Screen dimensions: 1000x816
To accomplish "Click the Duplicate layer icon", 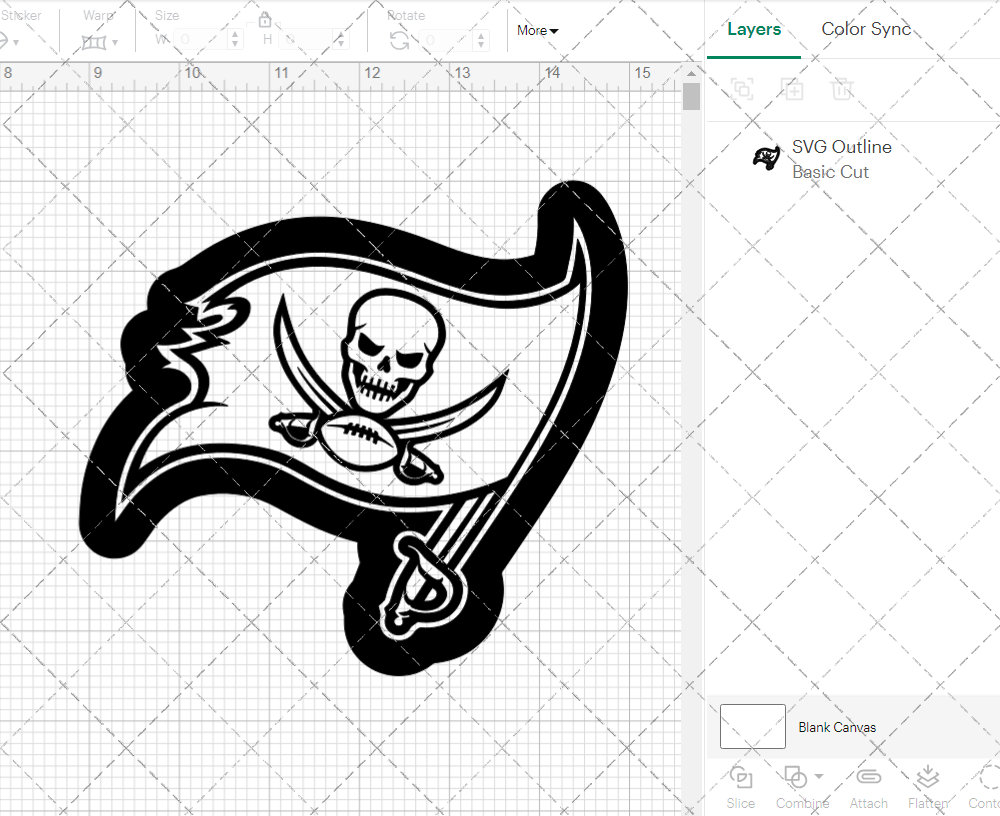I will point(793,89).
